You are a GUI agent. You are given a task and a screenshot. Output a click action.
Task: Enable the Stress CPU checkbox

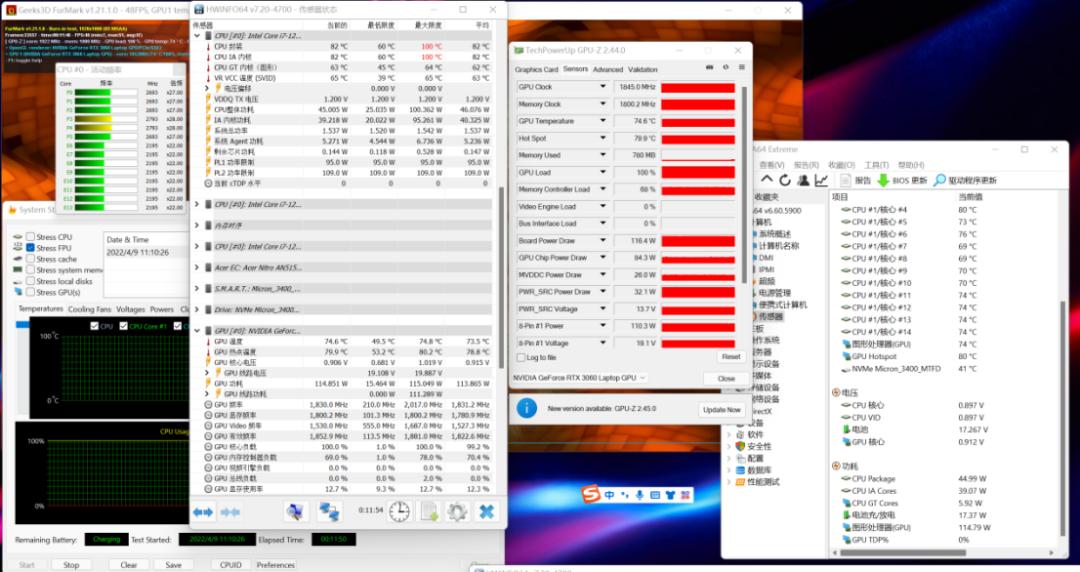pyautogui.click(x=30, y=236)
